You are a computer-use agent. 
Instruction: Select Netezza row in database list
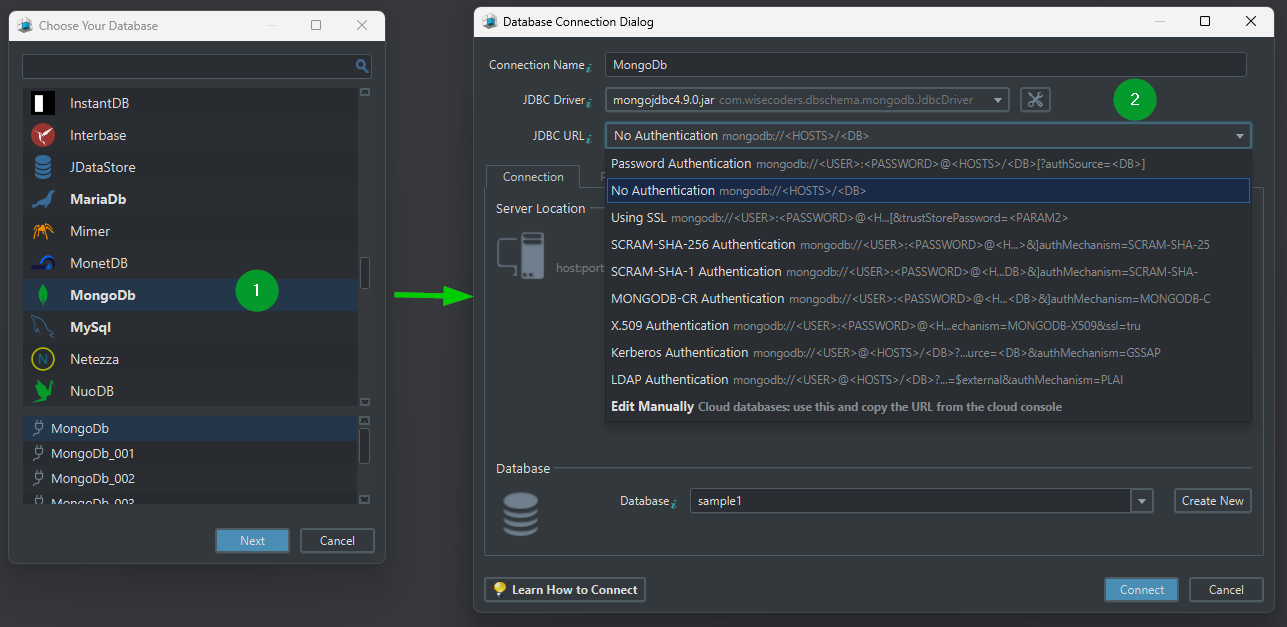click(x=190, y=359)
